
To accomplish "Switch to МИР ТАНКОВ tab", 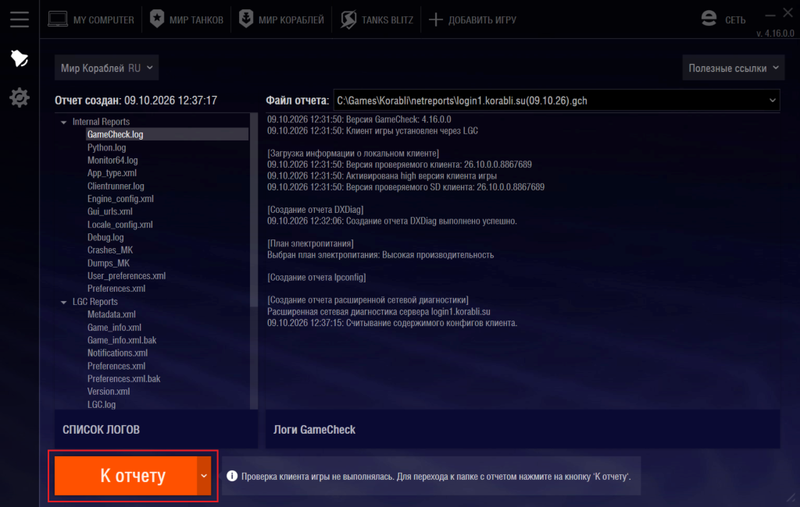I will 186,20.
